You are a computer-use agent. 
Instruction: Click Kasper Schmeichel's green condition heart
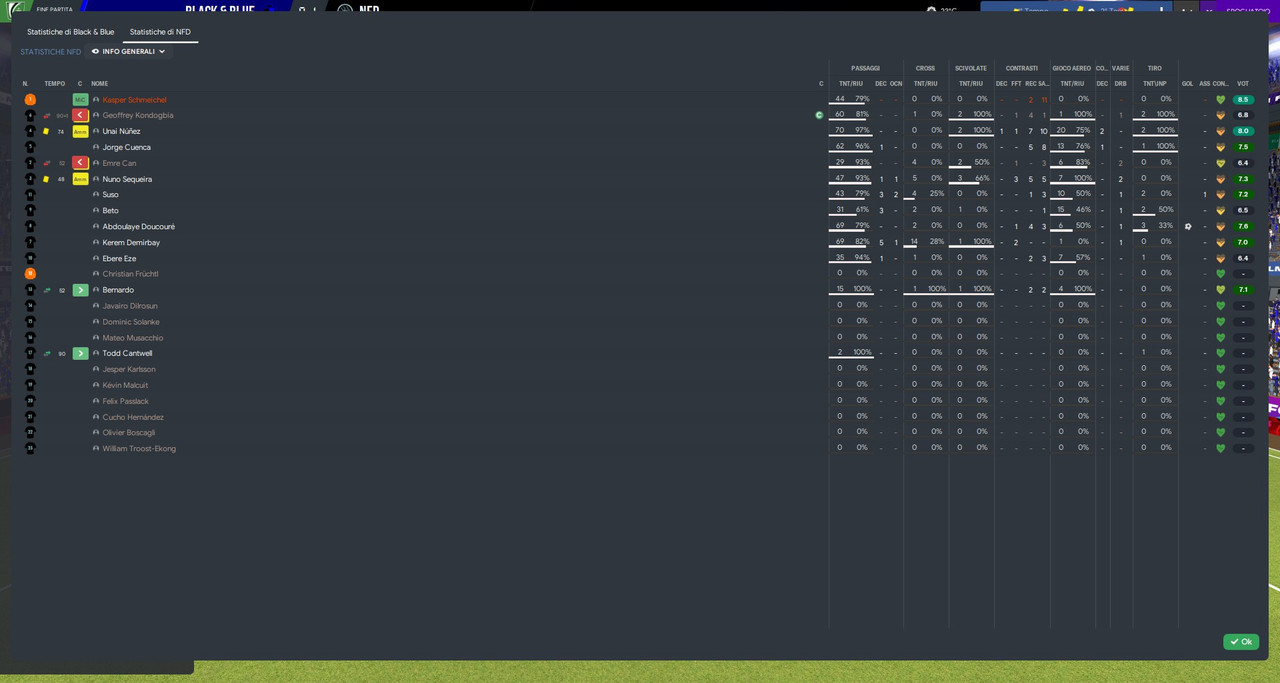coord(1220,100)
